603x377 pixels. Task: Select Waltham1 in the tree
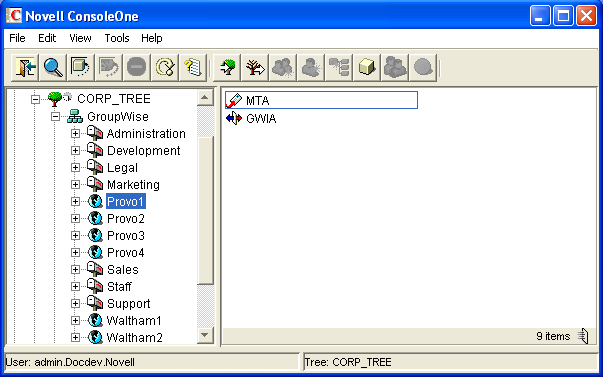[x=134, y=320]
